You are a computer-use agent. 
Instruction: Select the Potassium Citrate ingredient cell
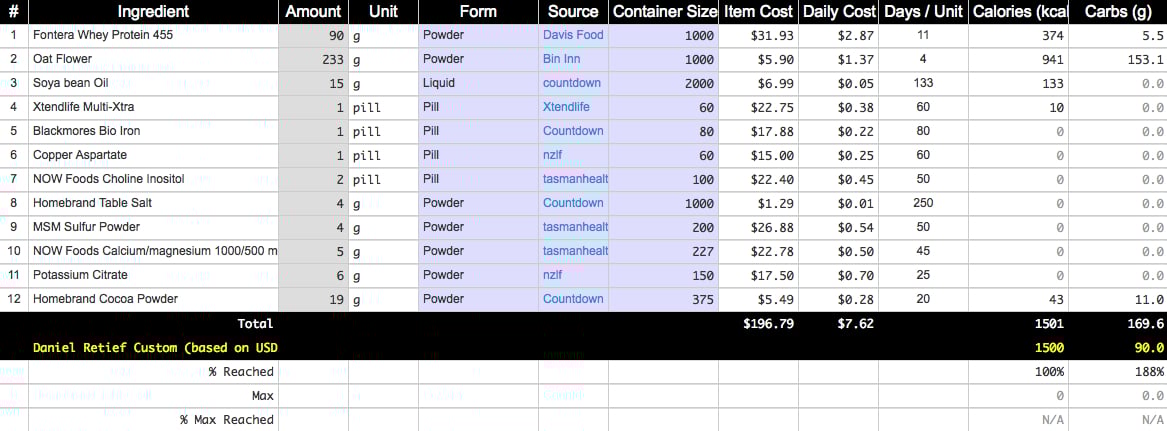pyautogui.click(x=153, y=275)
